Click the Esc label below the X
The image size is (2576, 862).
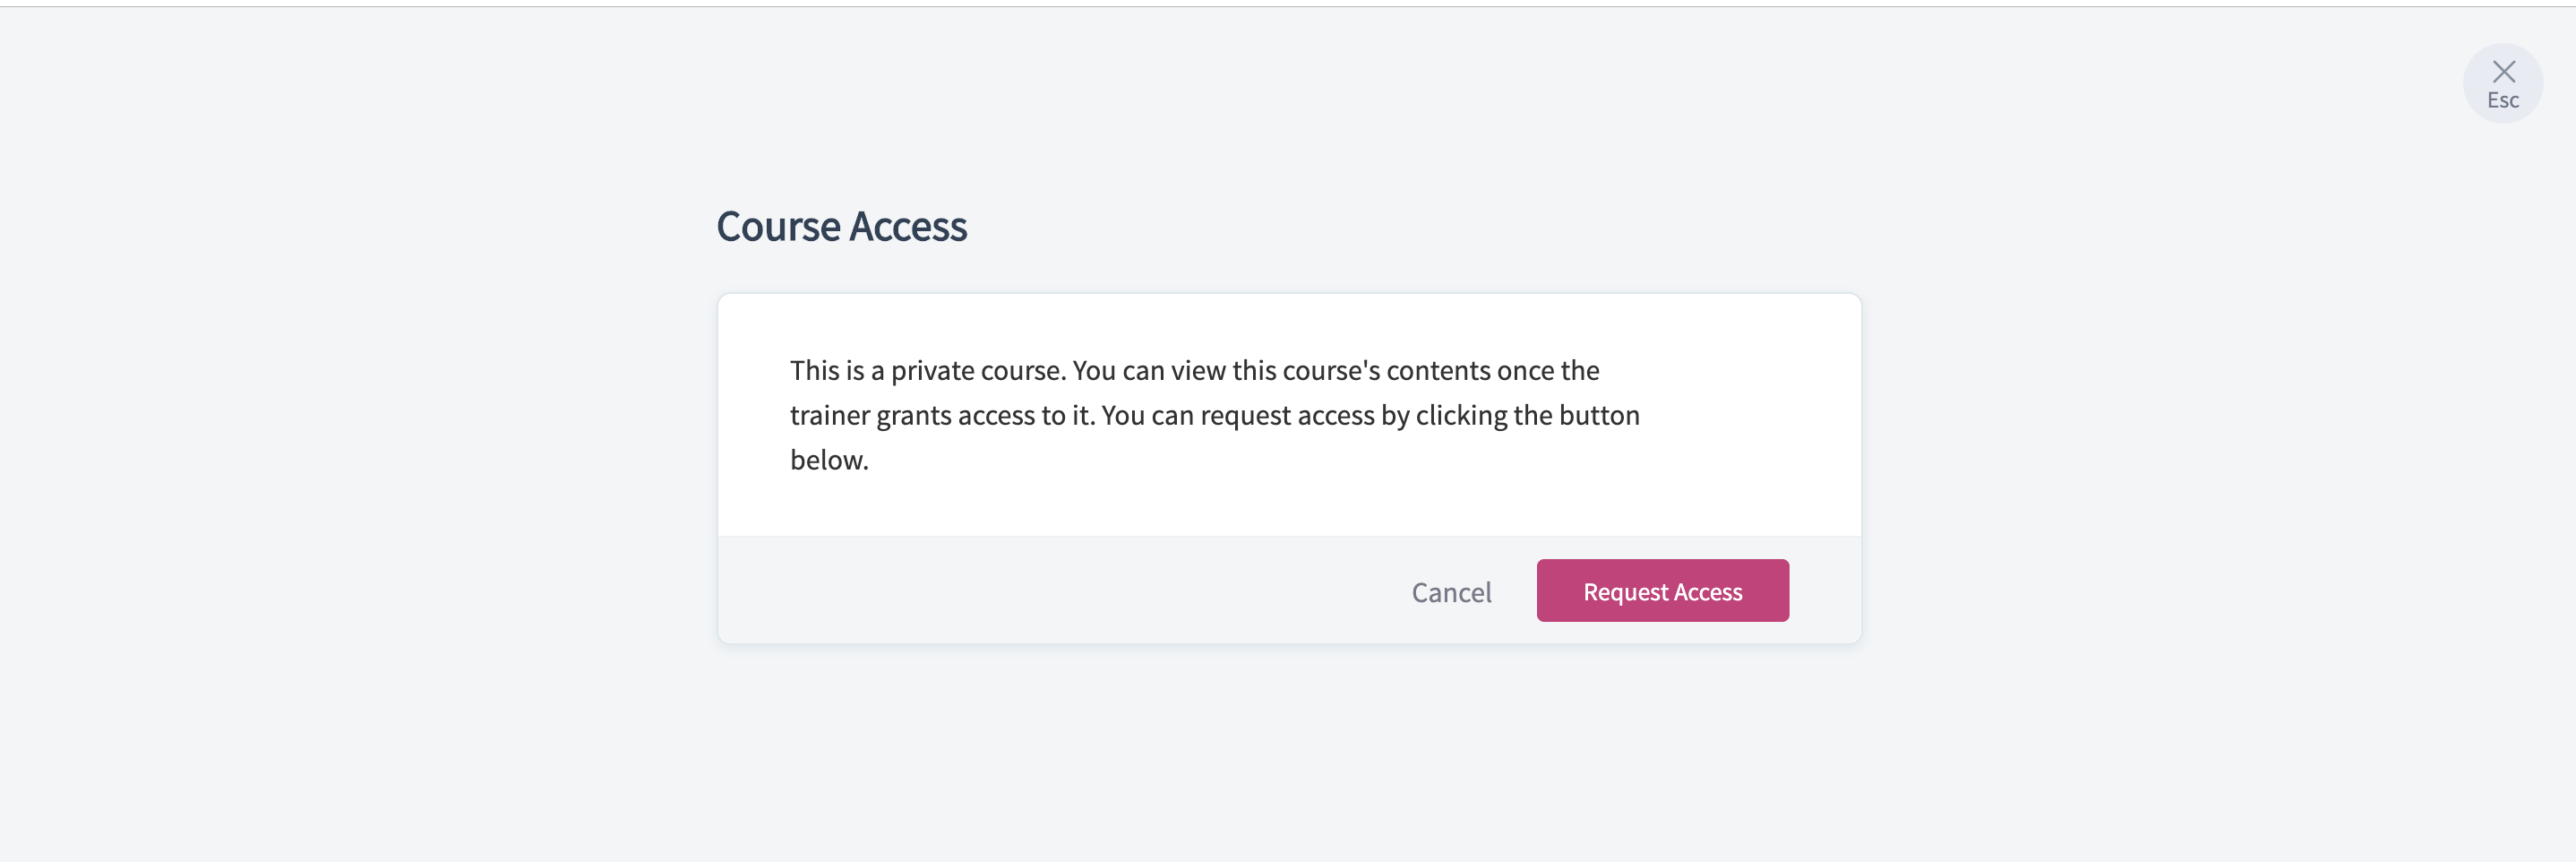click(x=2502, y=101)
